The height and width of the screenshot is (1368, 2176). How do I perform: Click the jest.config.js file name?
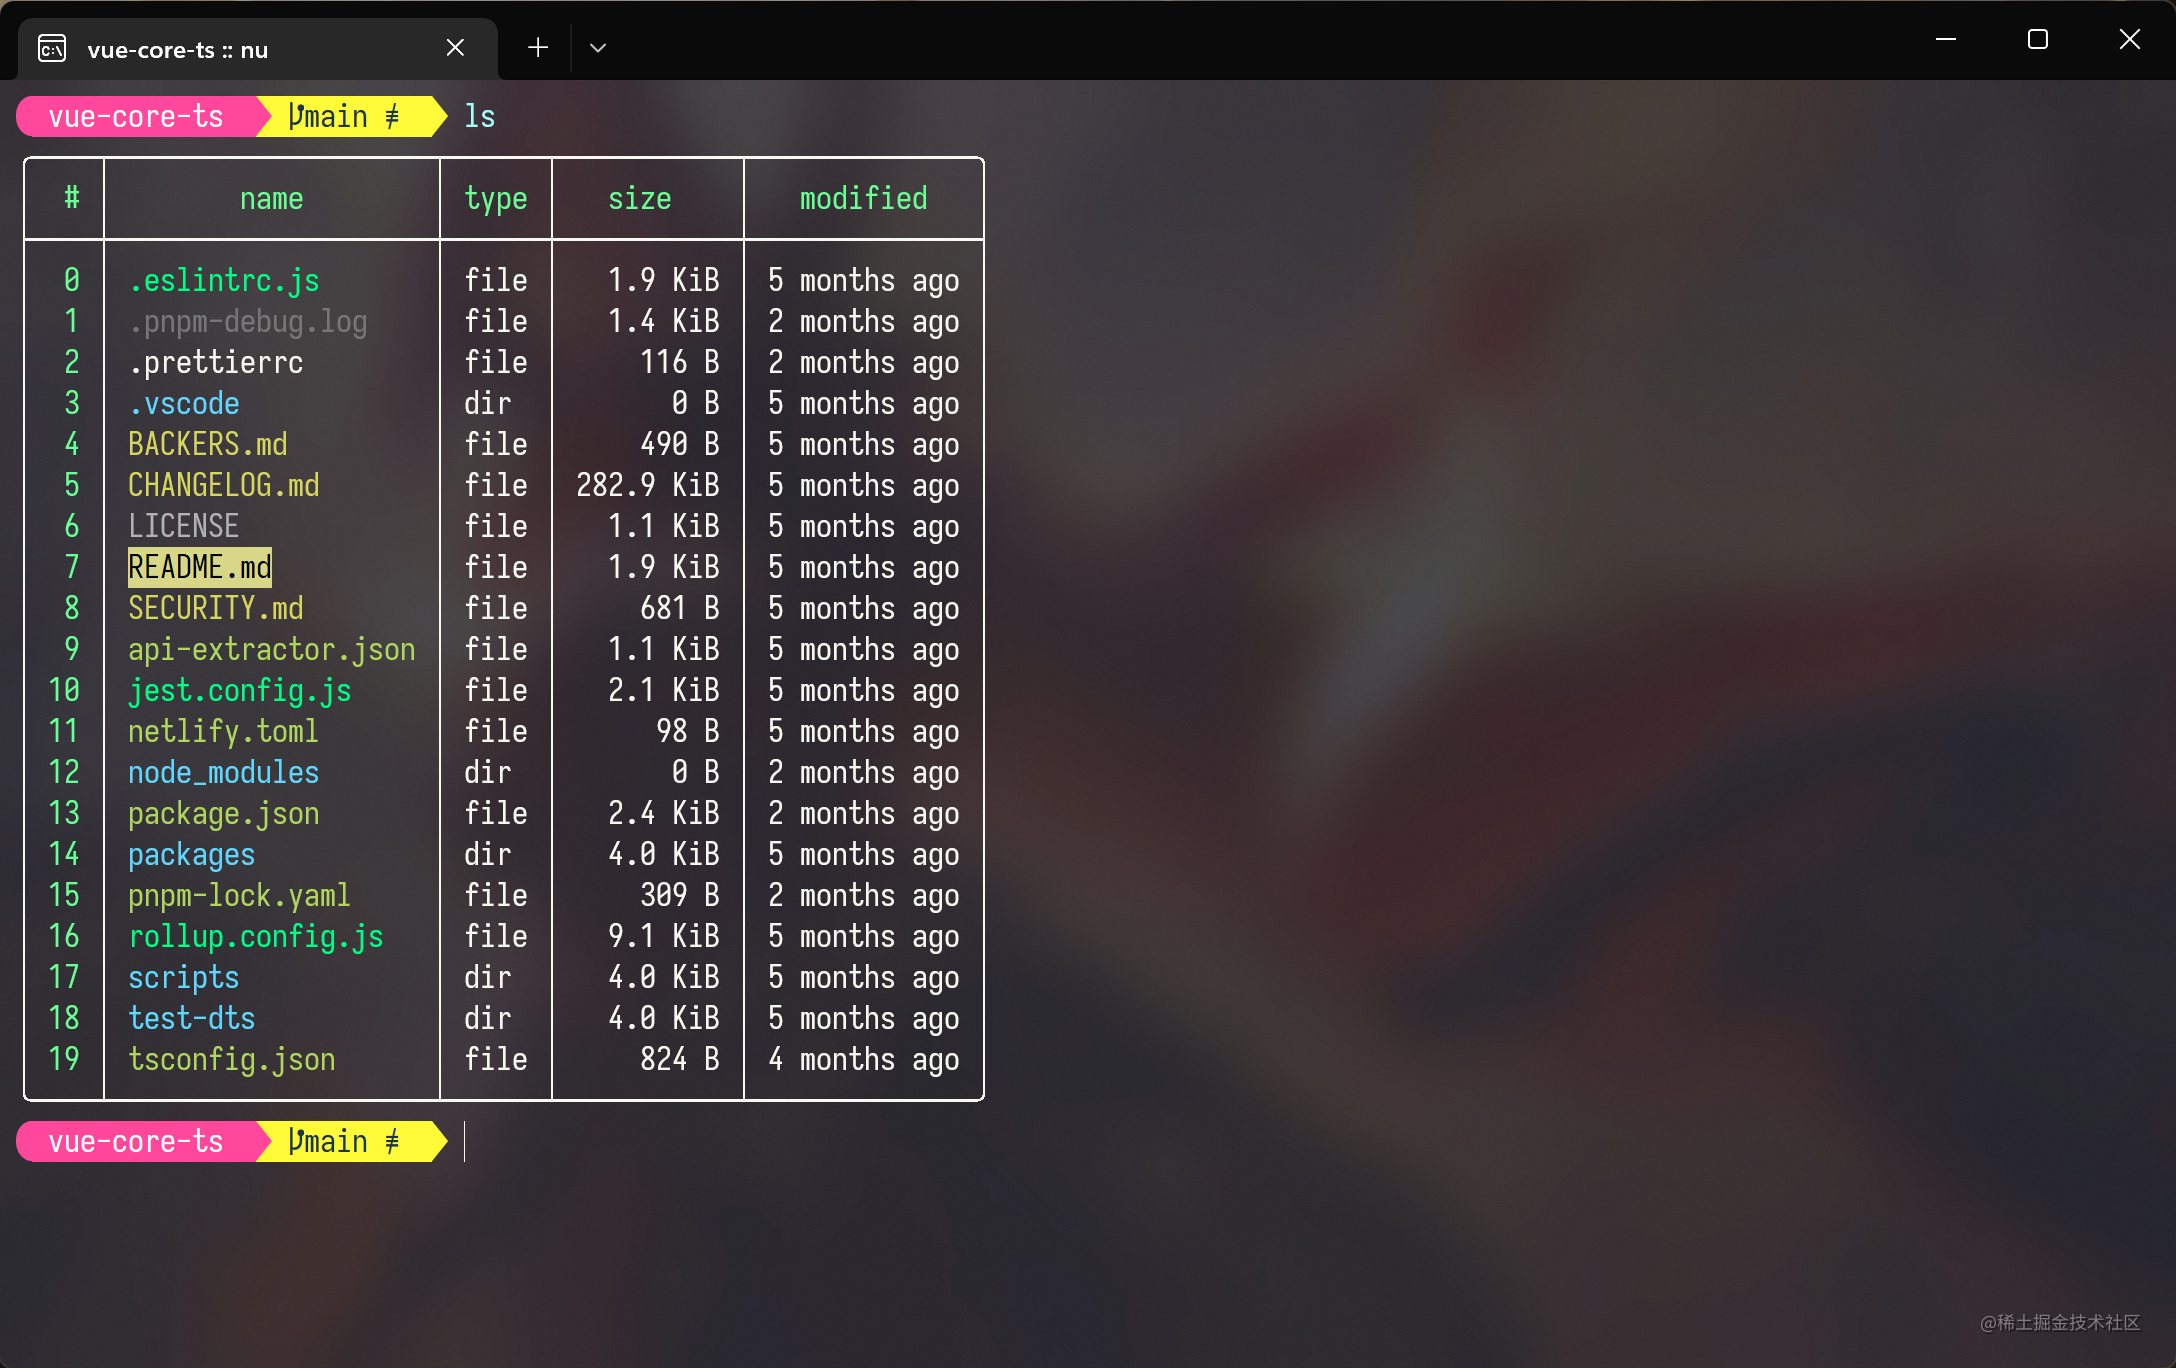tap(240, 691)
